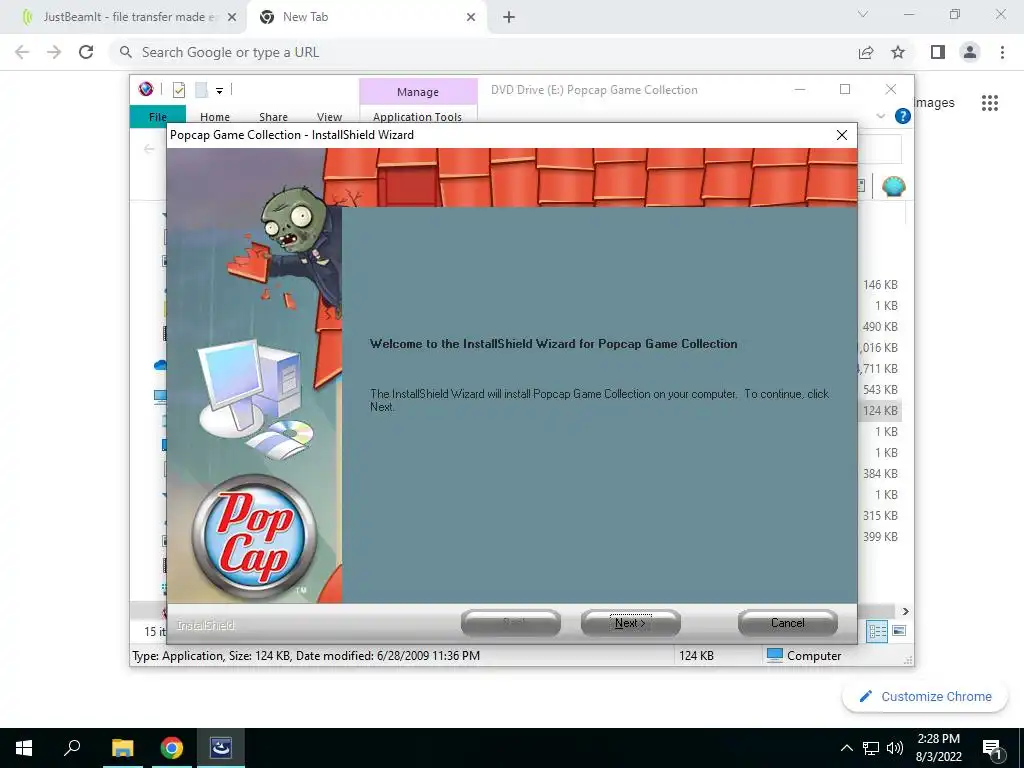Viewport: 1024px width, 768px height.
Task: Open File Explorer from taskbar
Action: pyautogui.click(x=122, y=748)
